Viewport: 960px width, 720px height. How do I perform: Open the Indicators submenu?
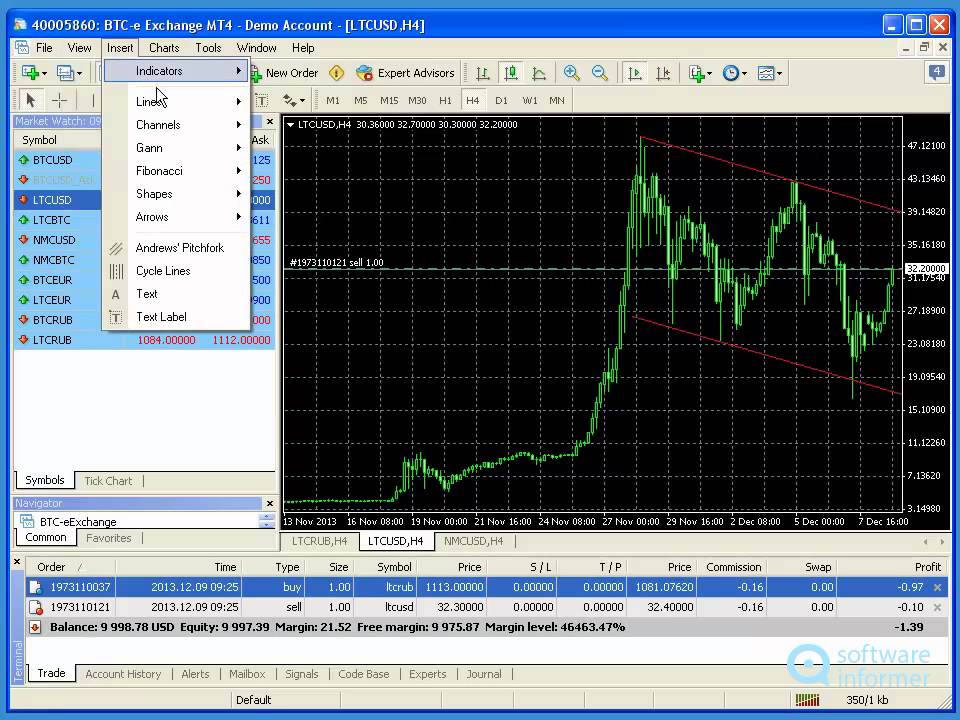click(176, 71)
